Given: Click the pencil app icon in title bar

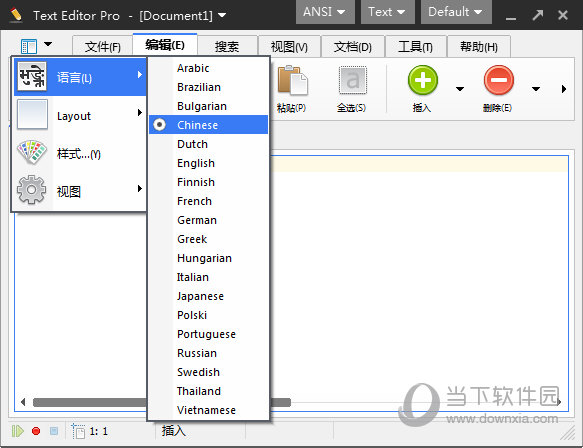Looking at the screenshot, I should pyautogui.click(x=16, y=15).
